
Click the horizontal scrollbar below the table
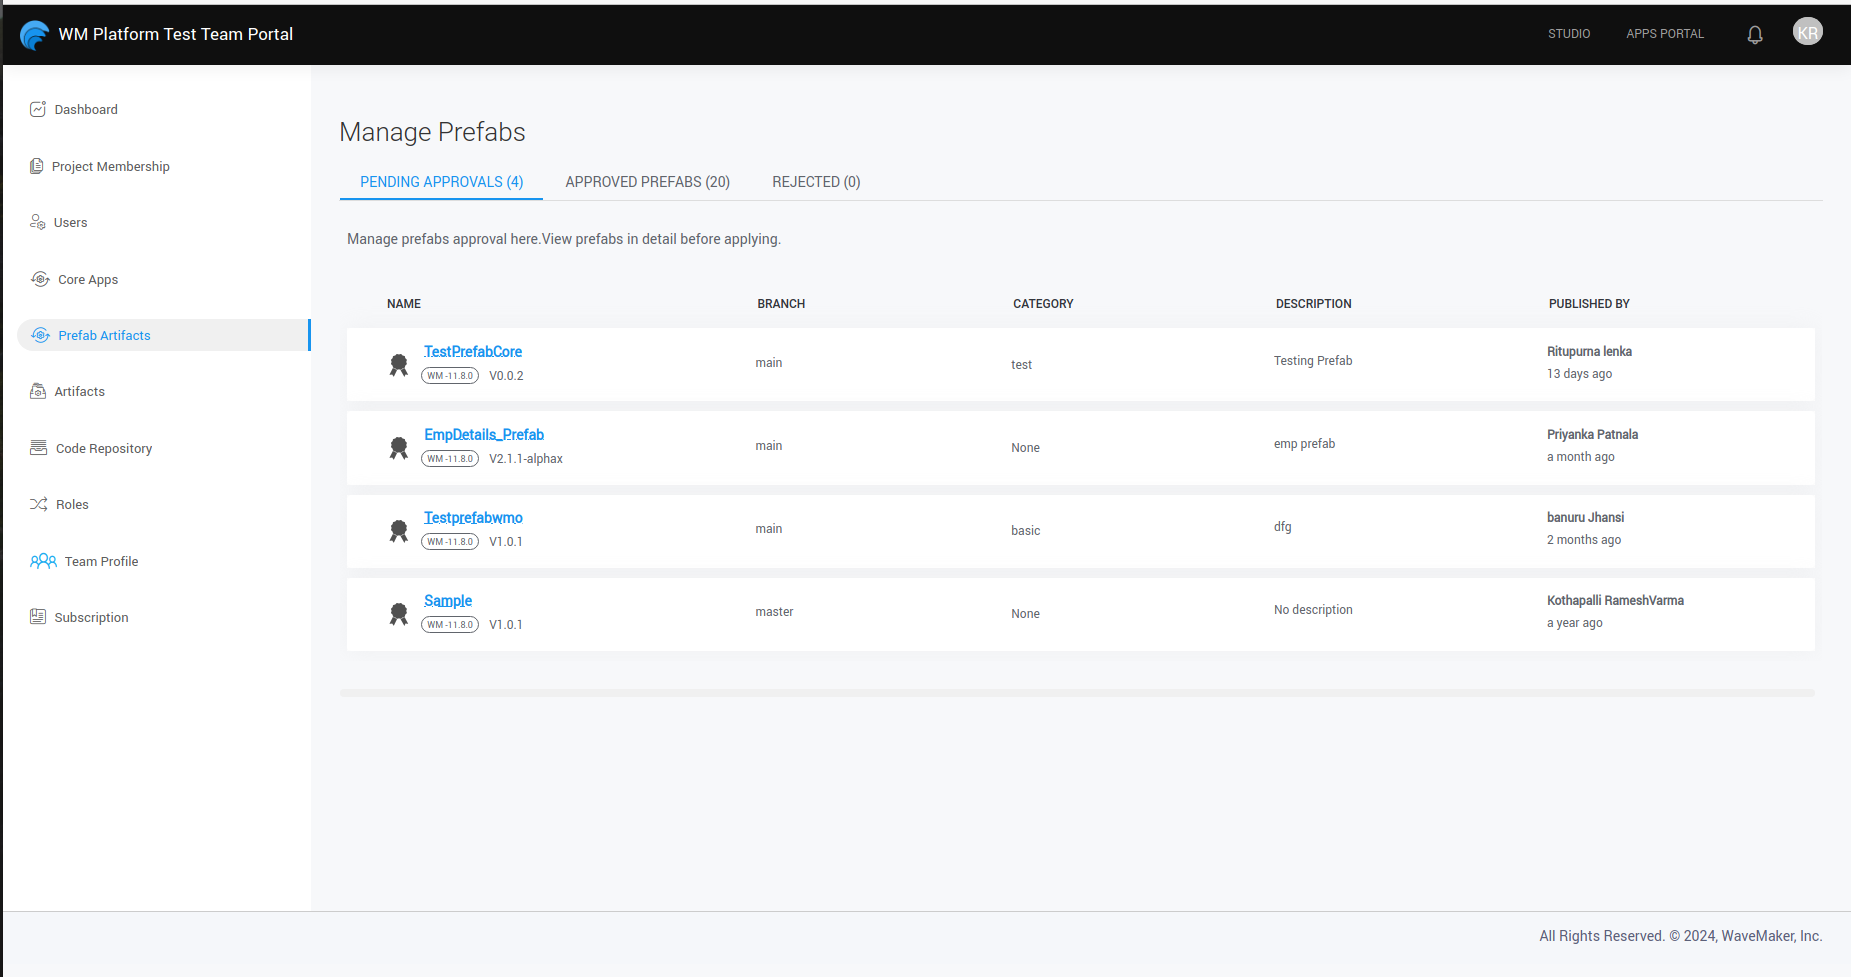[1076, 692]
